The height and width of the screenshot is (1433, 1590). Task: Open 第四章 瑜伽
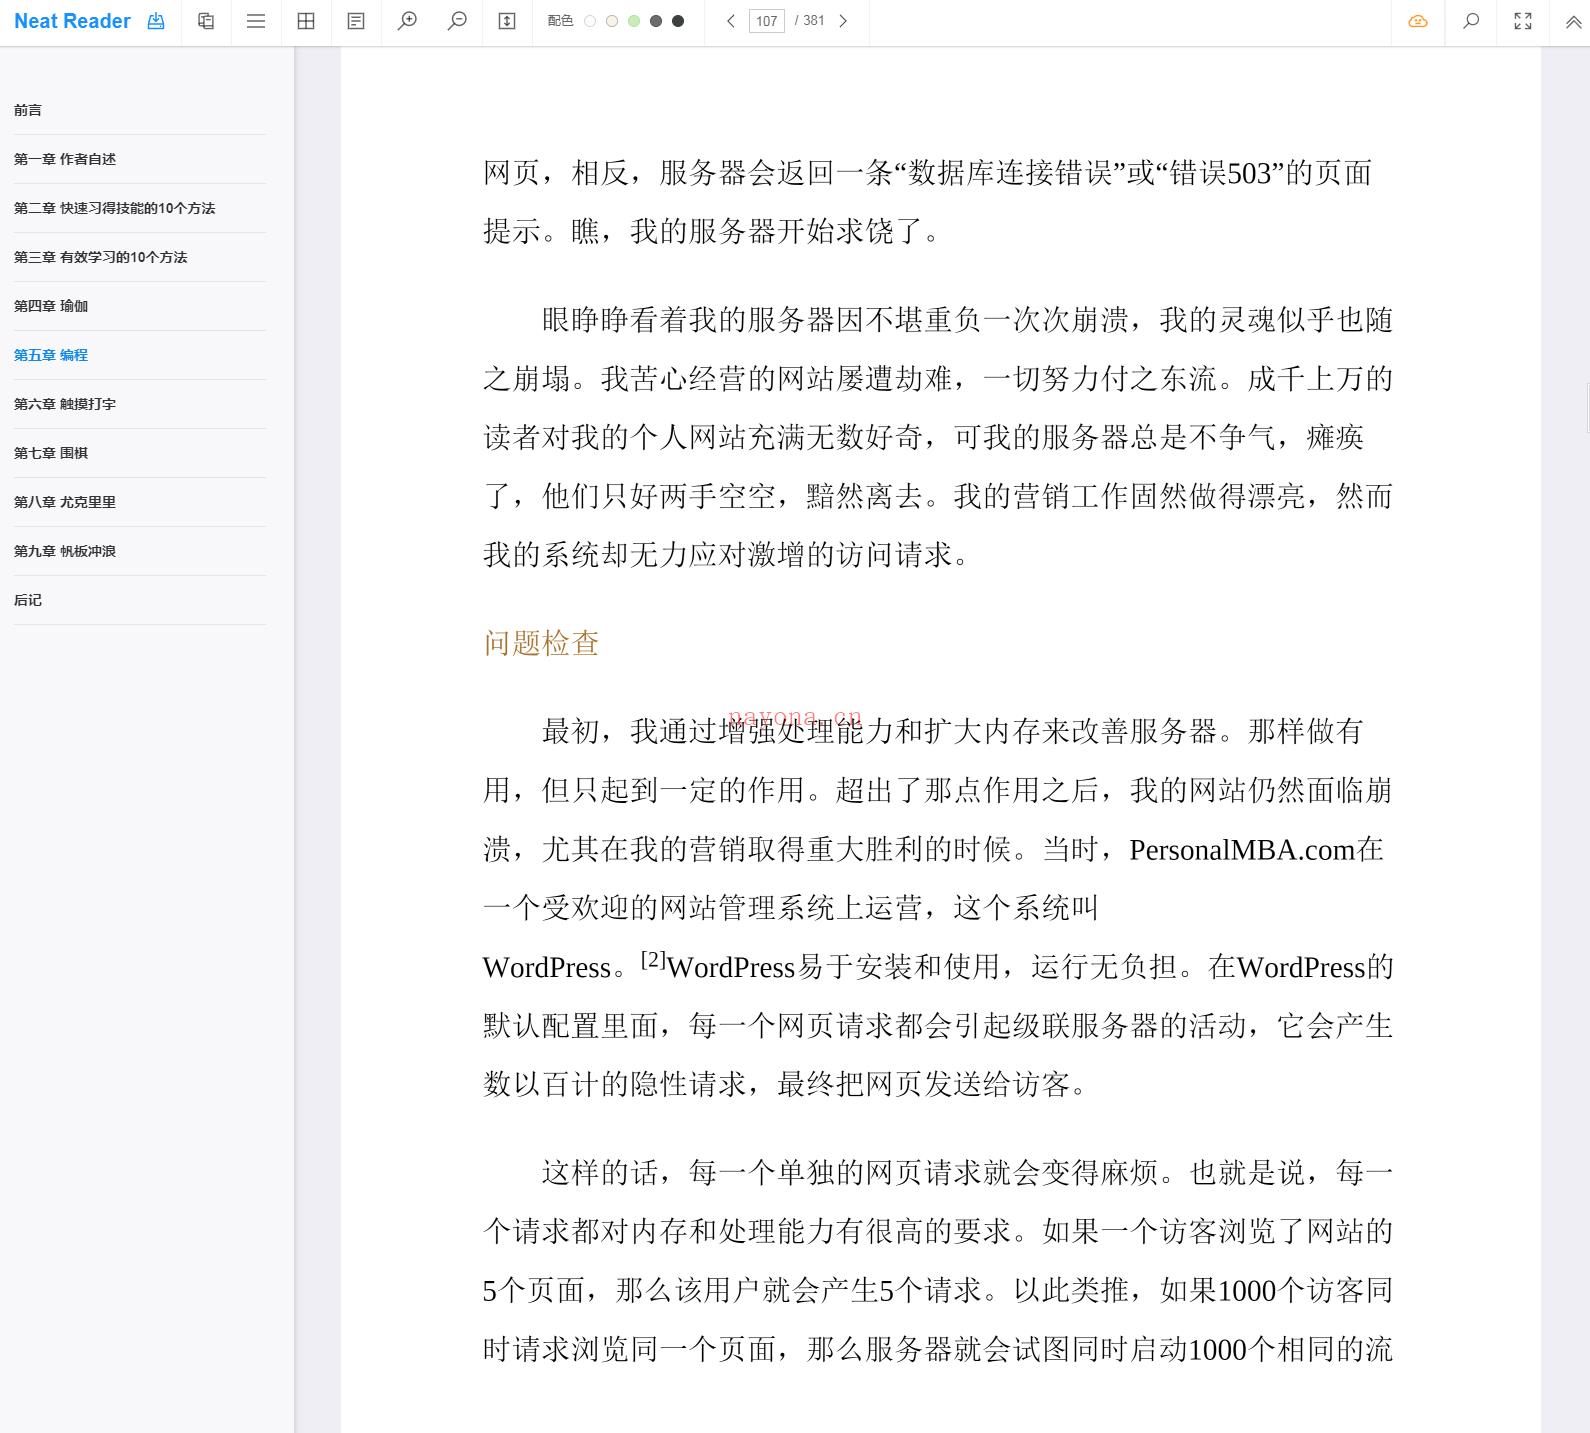pos(51,306)
